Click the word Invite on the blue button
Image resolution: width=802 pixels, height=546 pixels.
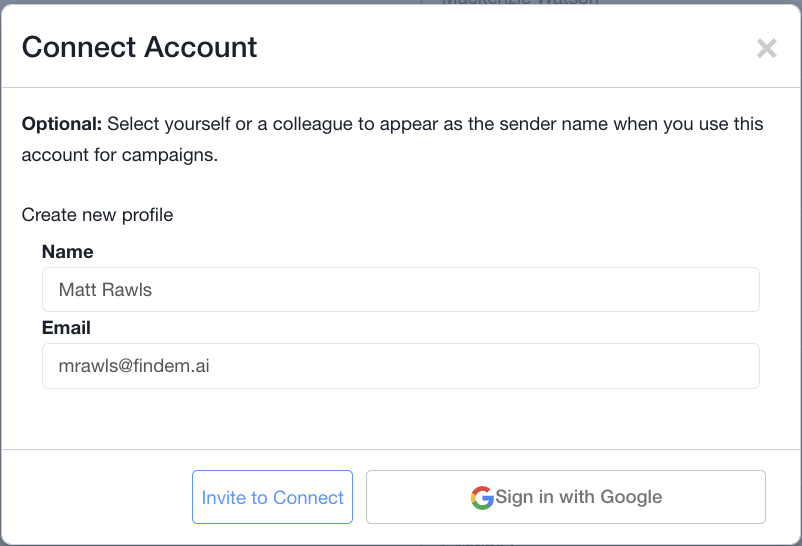(223, 497)
